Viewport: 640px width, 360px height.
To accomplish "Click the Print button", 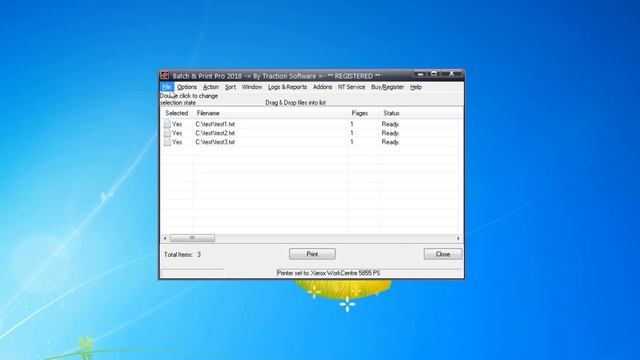I will (312, 254).
